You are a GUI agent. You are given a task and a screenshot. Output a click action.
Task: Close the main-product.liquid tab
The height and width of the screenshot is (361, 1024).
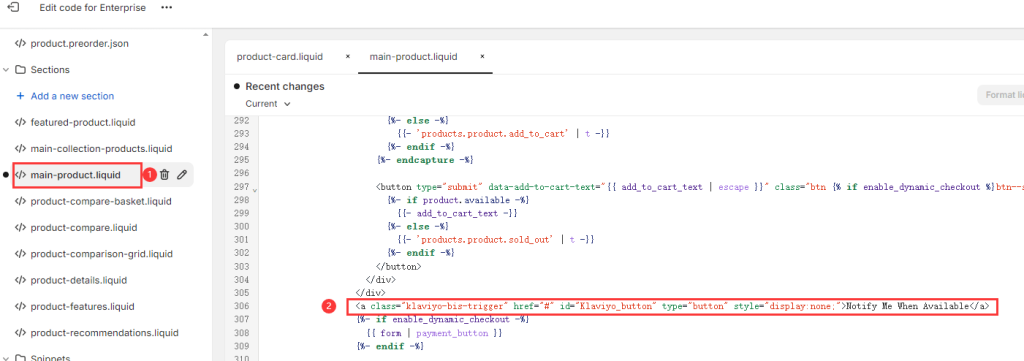[x=482, y=57]
